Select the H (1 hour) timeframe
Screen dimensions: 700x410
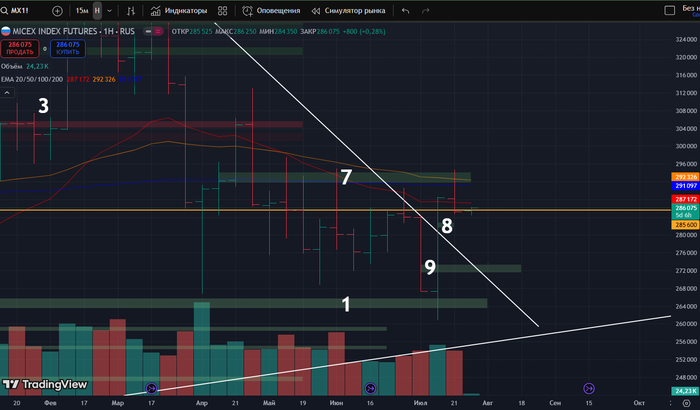pyautogui.click(x=97, y=10)
